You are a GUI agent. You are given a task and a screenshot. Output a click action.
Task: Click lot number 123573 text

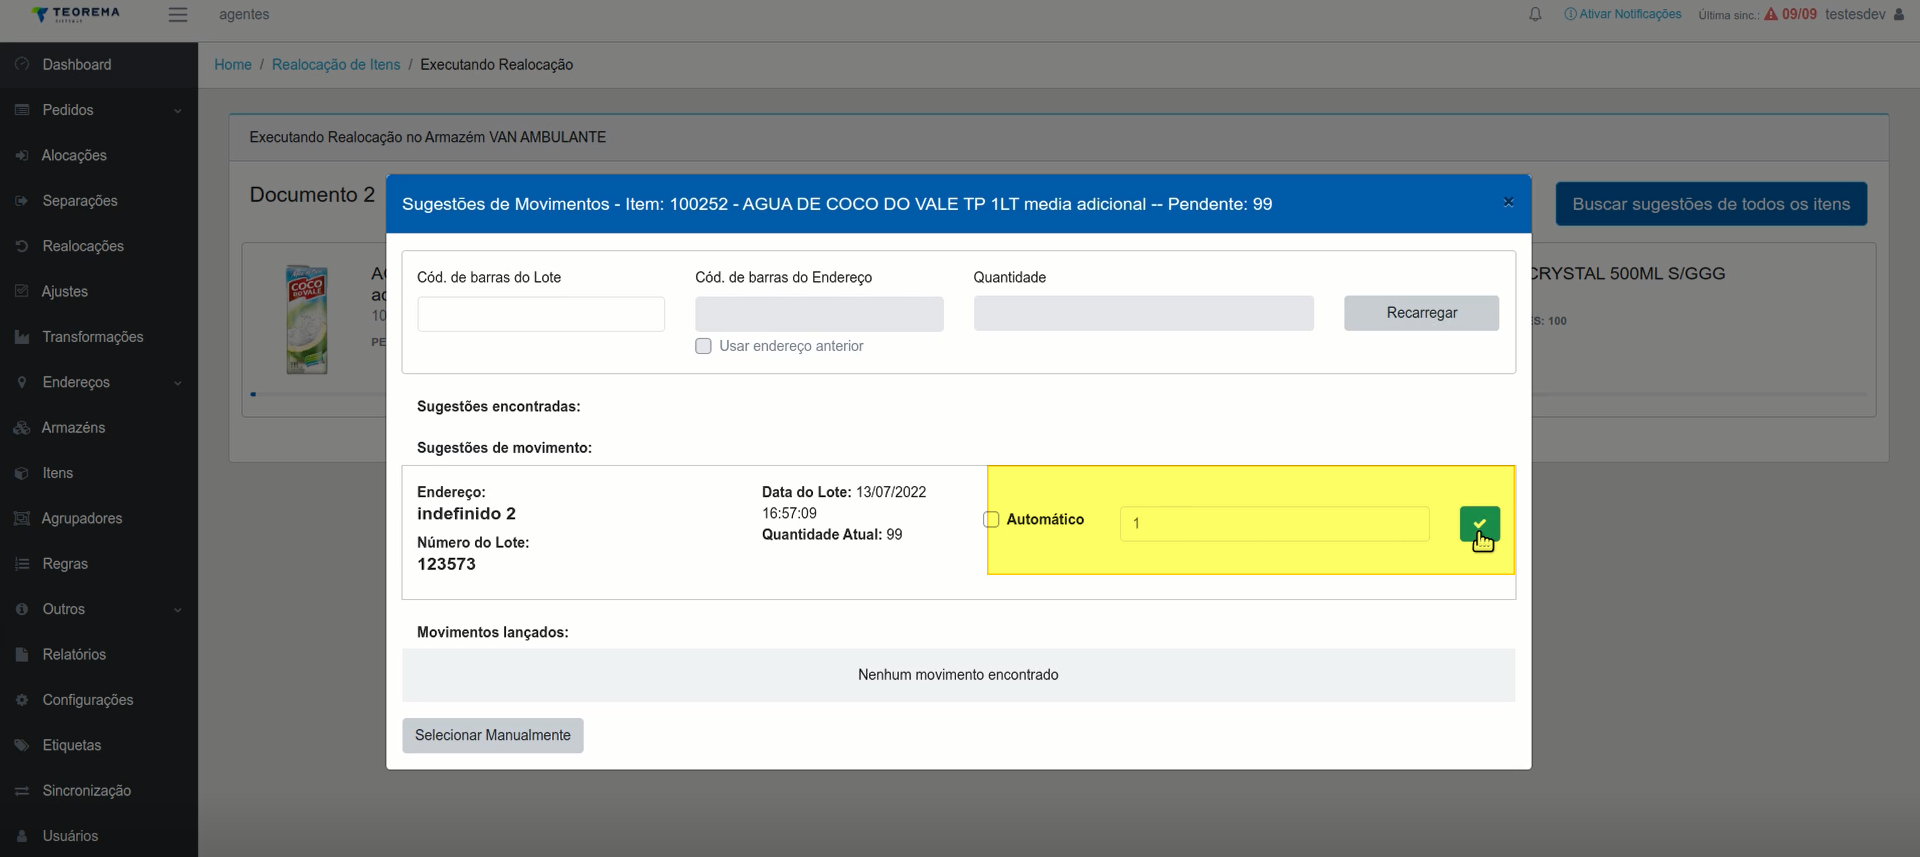point(446,564)
